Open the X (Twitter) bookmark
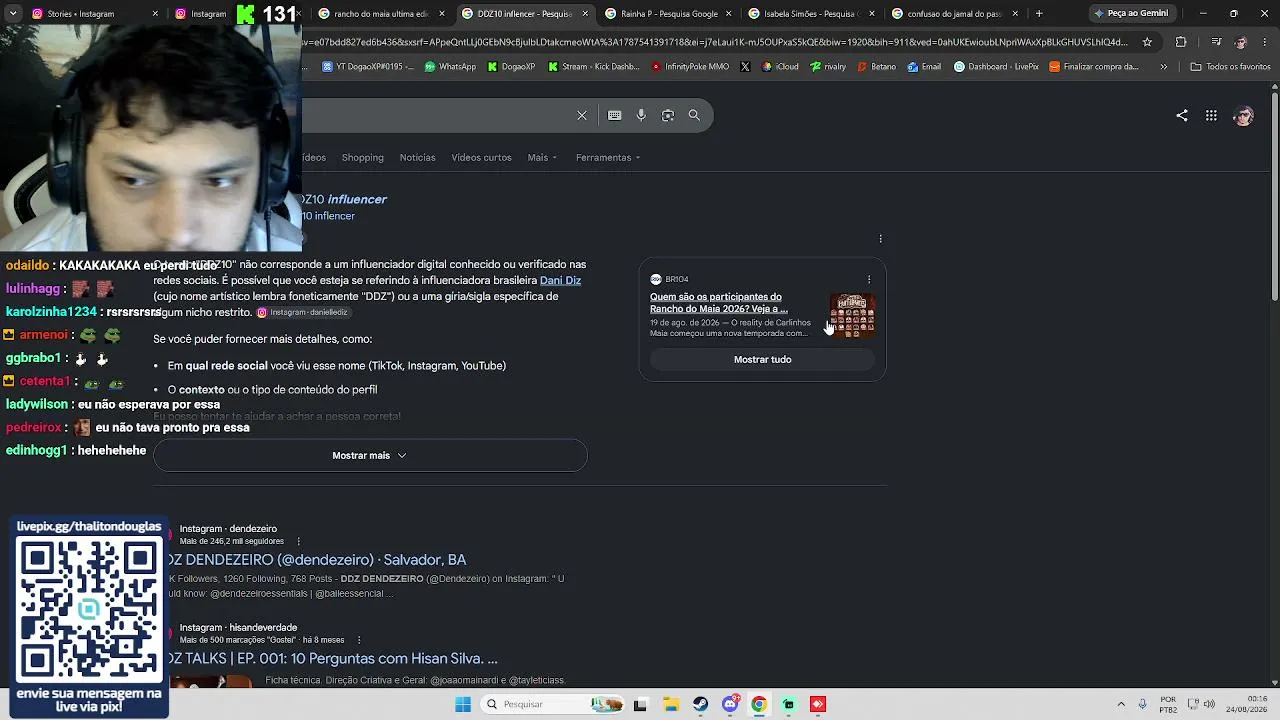Viewport: 1280px width, 720px height. pos(745,67)
